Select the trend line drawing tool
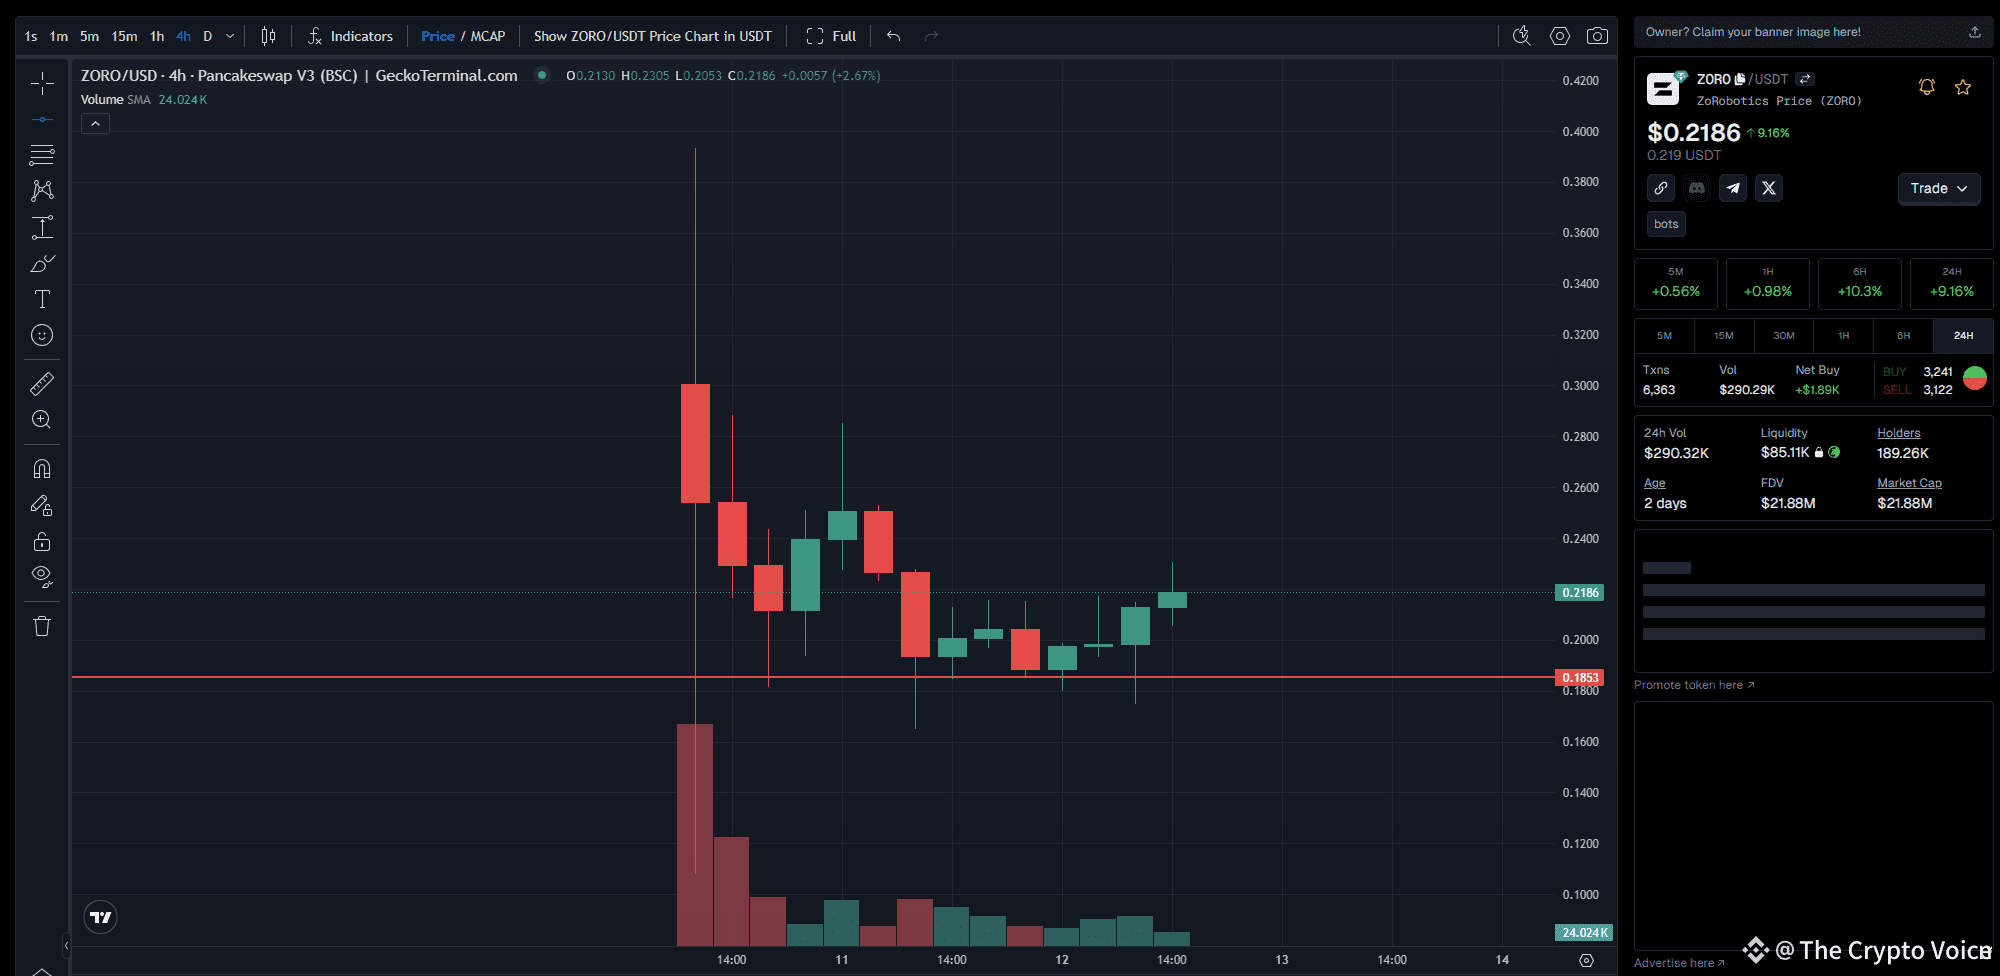The height and width of the screenshot is (976, 2000). (42, 119)
